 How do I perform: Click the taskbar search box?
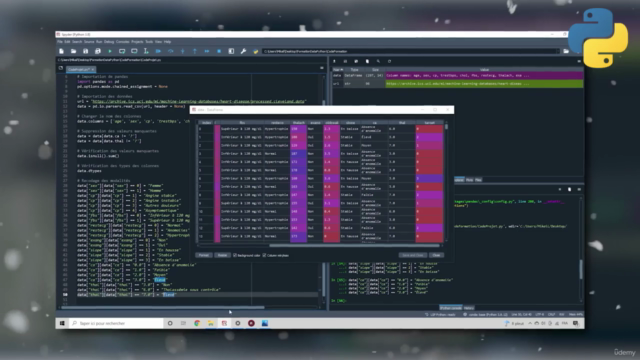pyautogui.click(x=116, y=323)
